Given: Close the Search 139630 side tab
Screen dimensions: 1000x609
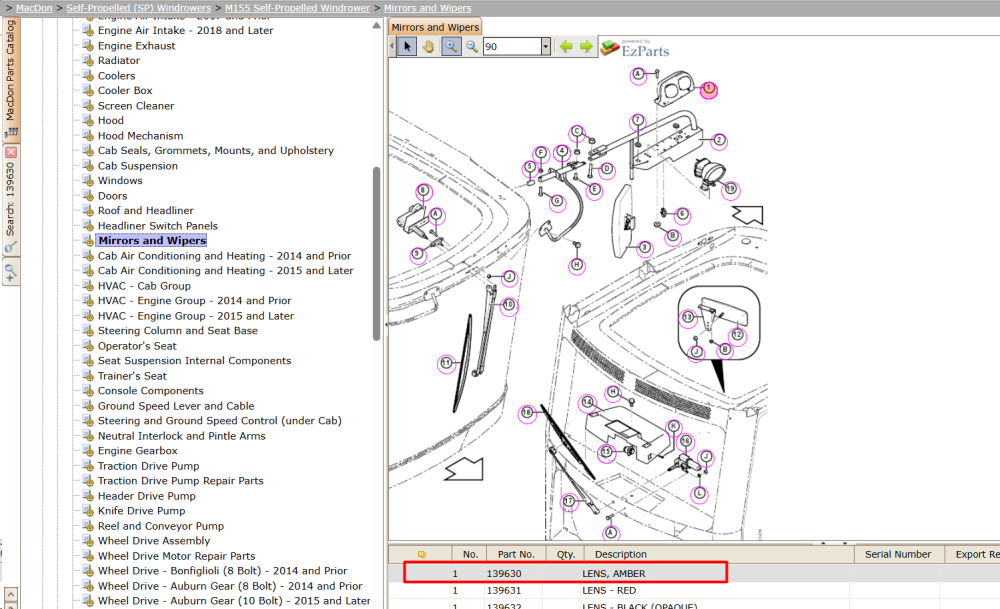Looking at the screenshot, I should click(11, 152).
